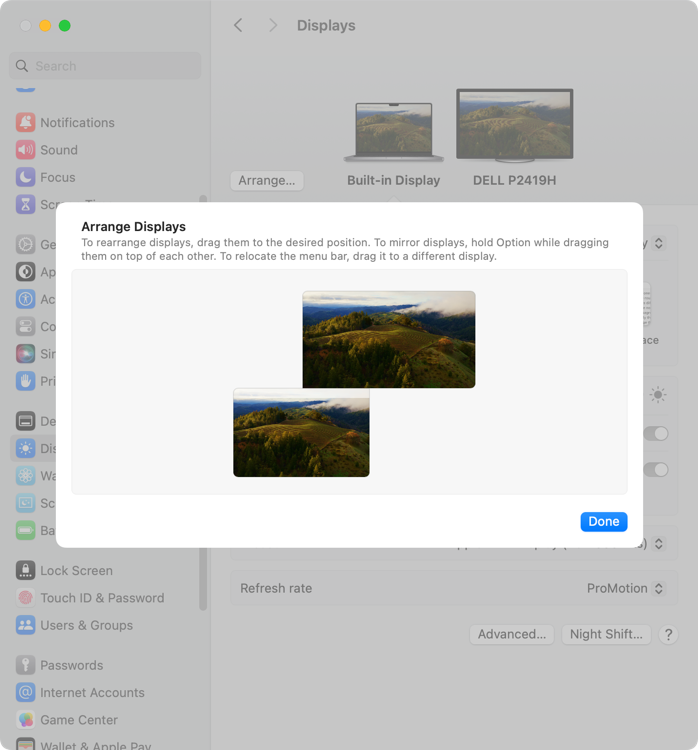Select Lock Screen icon
The height and width of the screenshot is (750, 698).
point(25,570)
